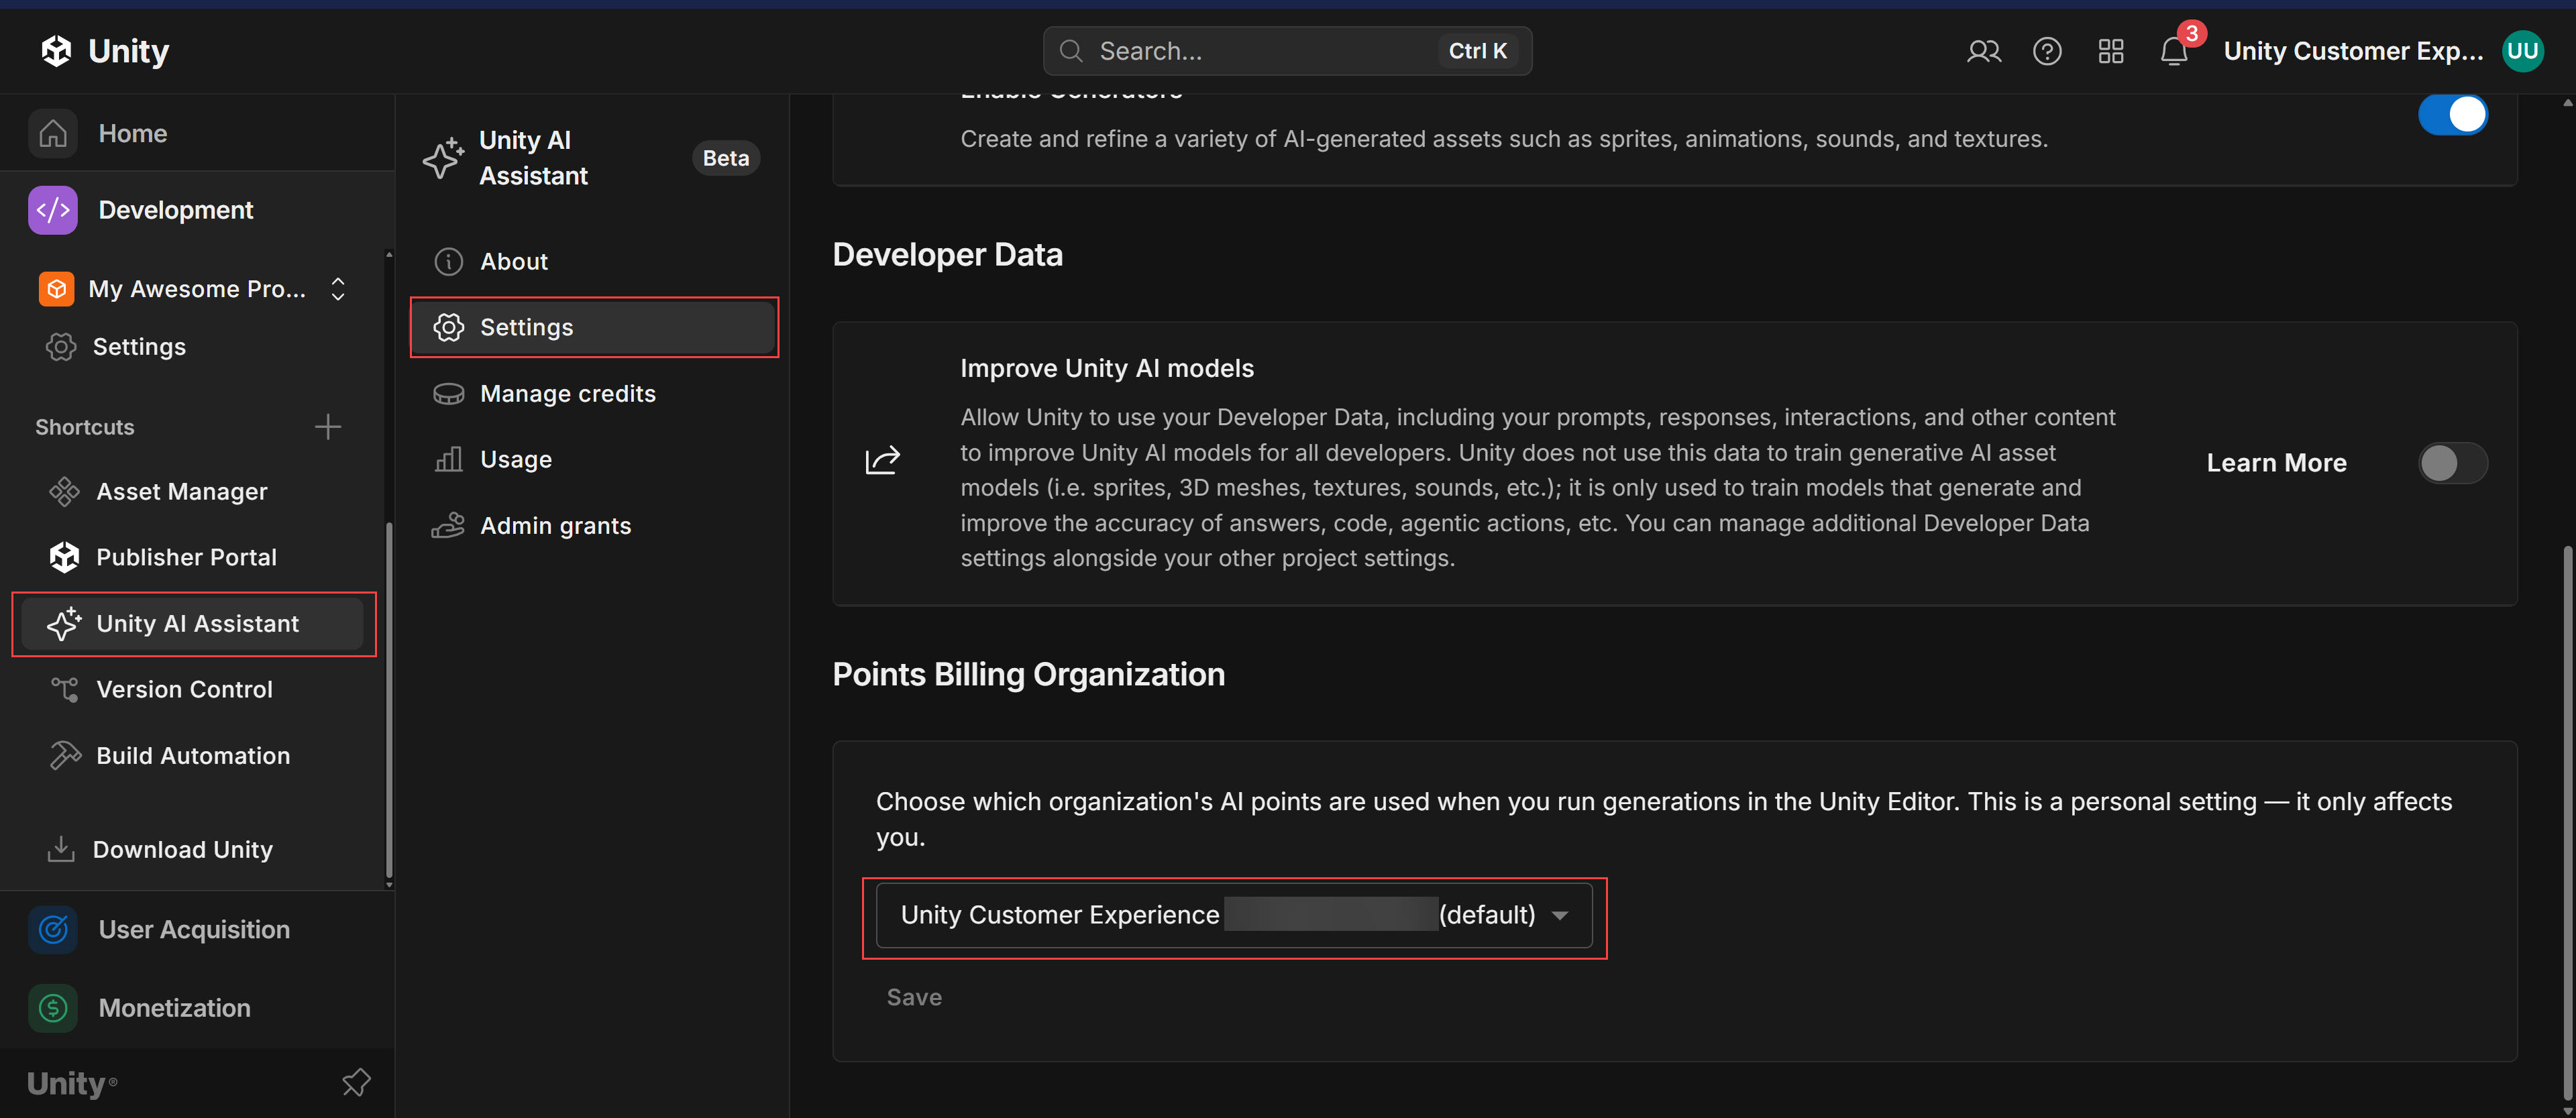Open Admin grants page

point(595,526)
